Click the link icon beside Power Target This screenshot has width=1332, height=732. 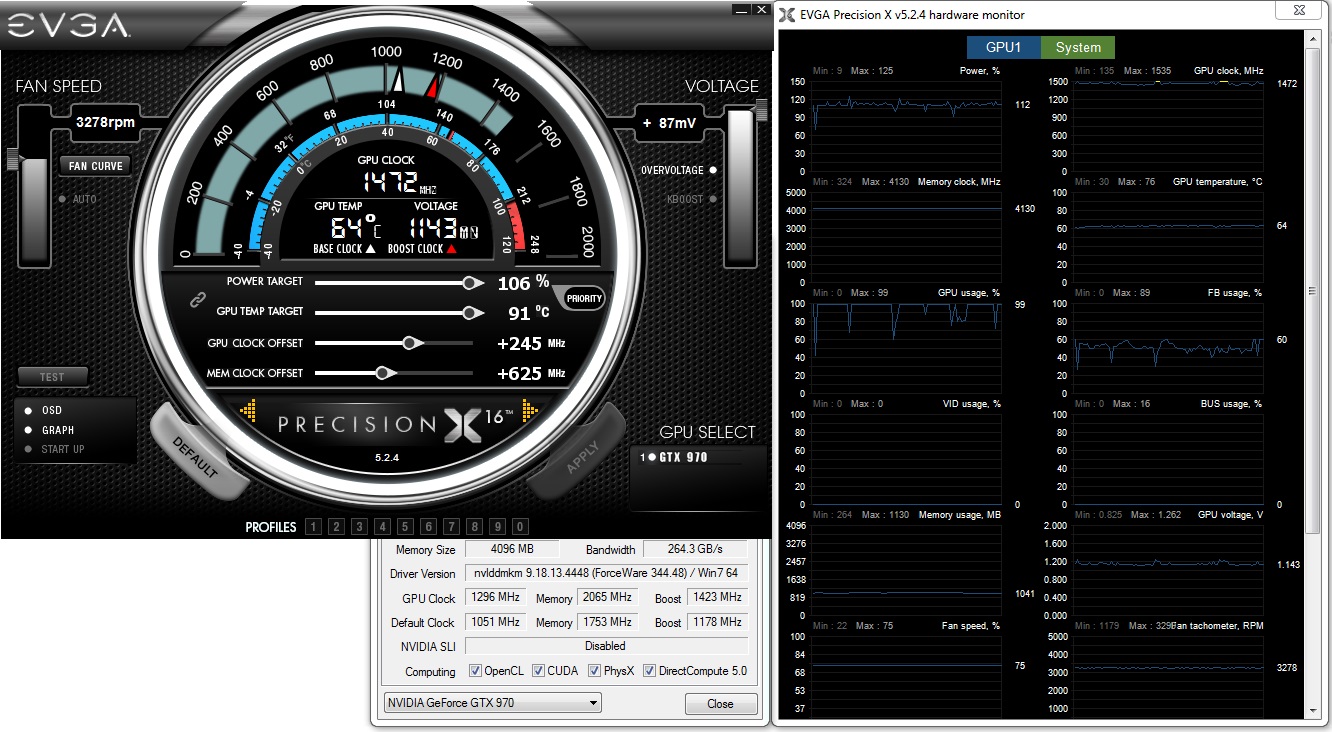click(x=198, y=299)
